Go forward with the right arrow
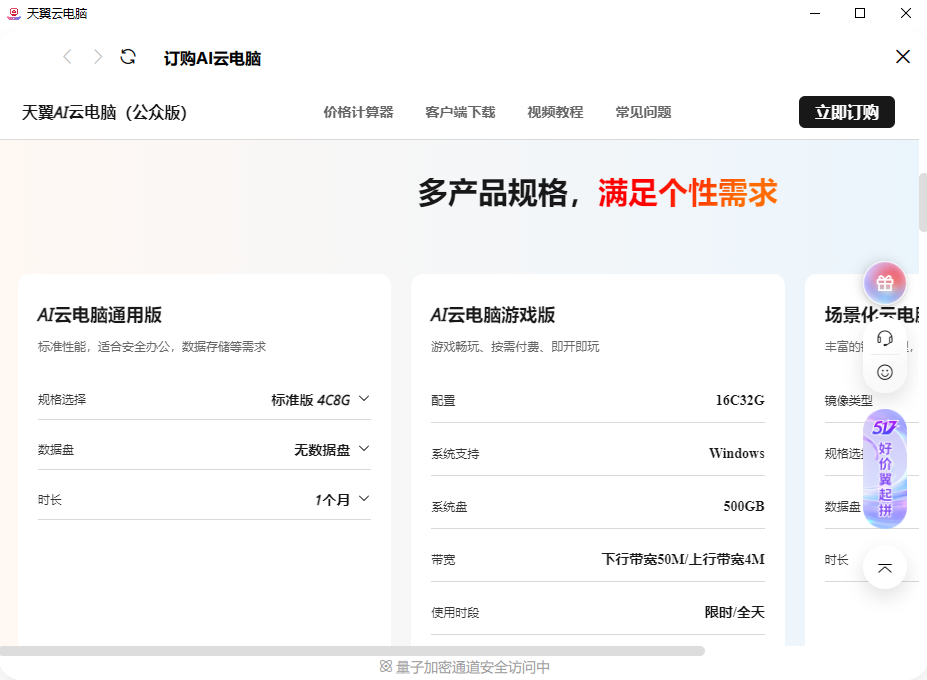 click(98, 57)
